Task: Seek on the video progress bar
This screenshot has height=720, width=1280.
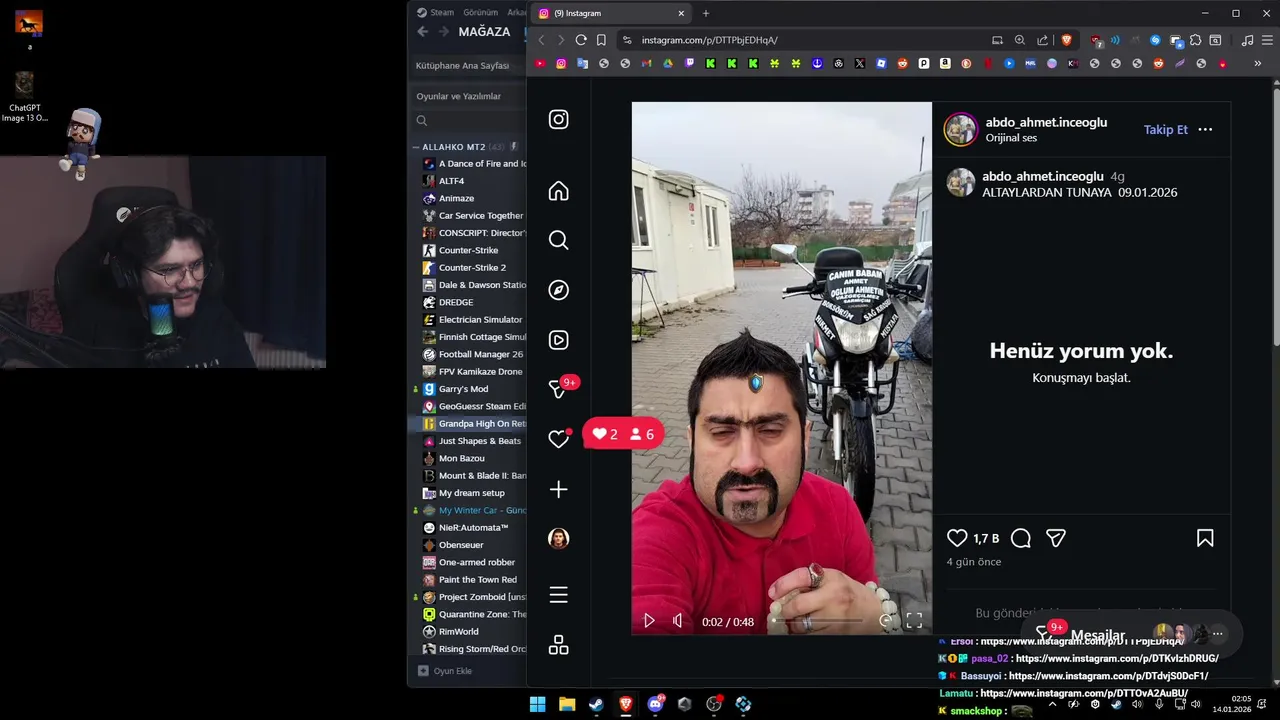Action: pyautogui.click(x=818, y=621)
